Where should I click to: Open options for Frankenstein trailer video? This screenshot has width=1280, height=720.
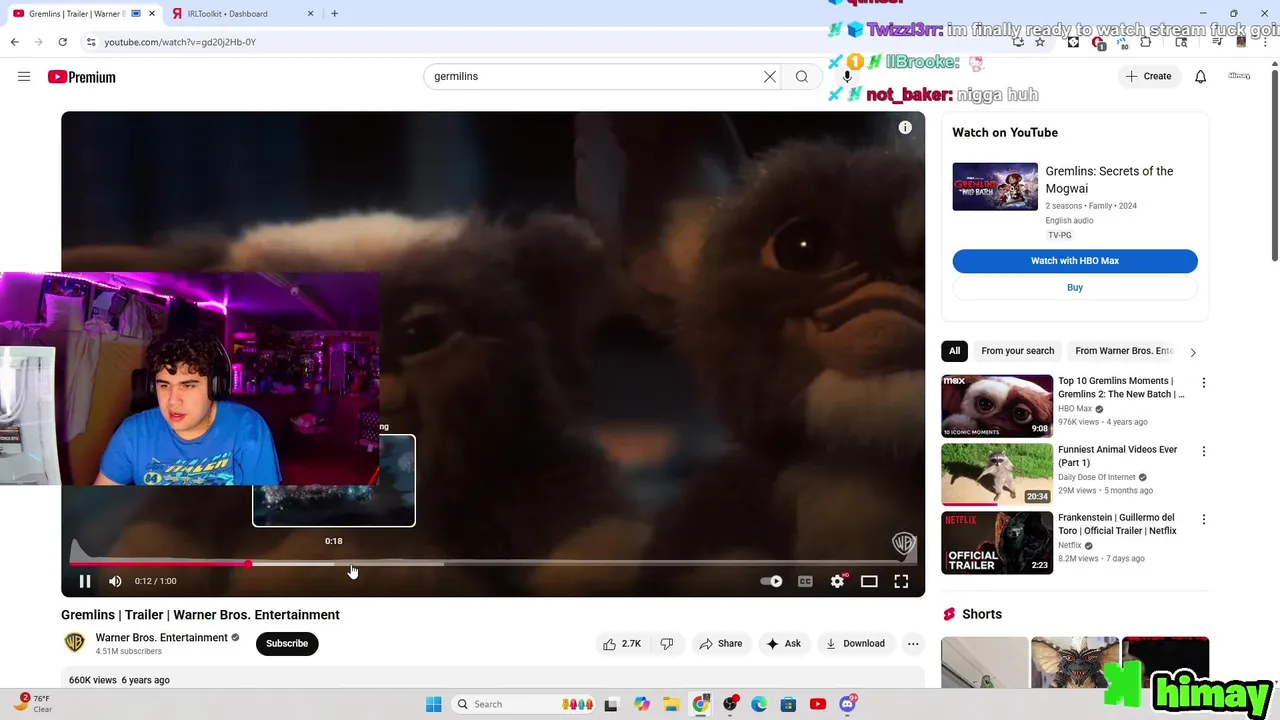pos(1204,519)
